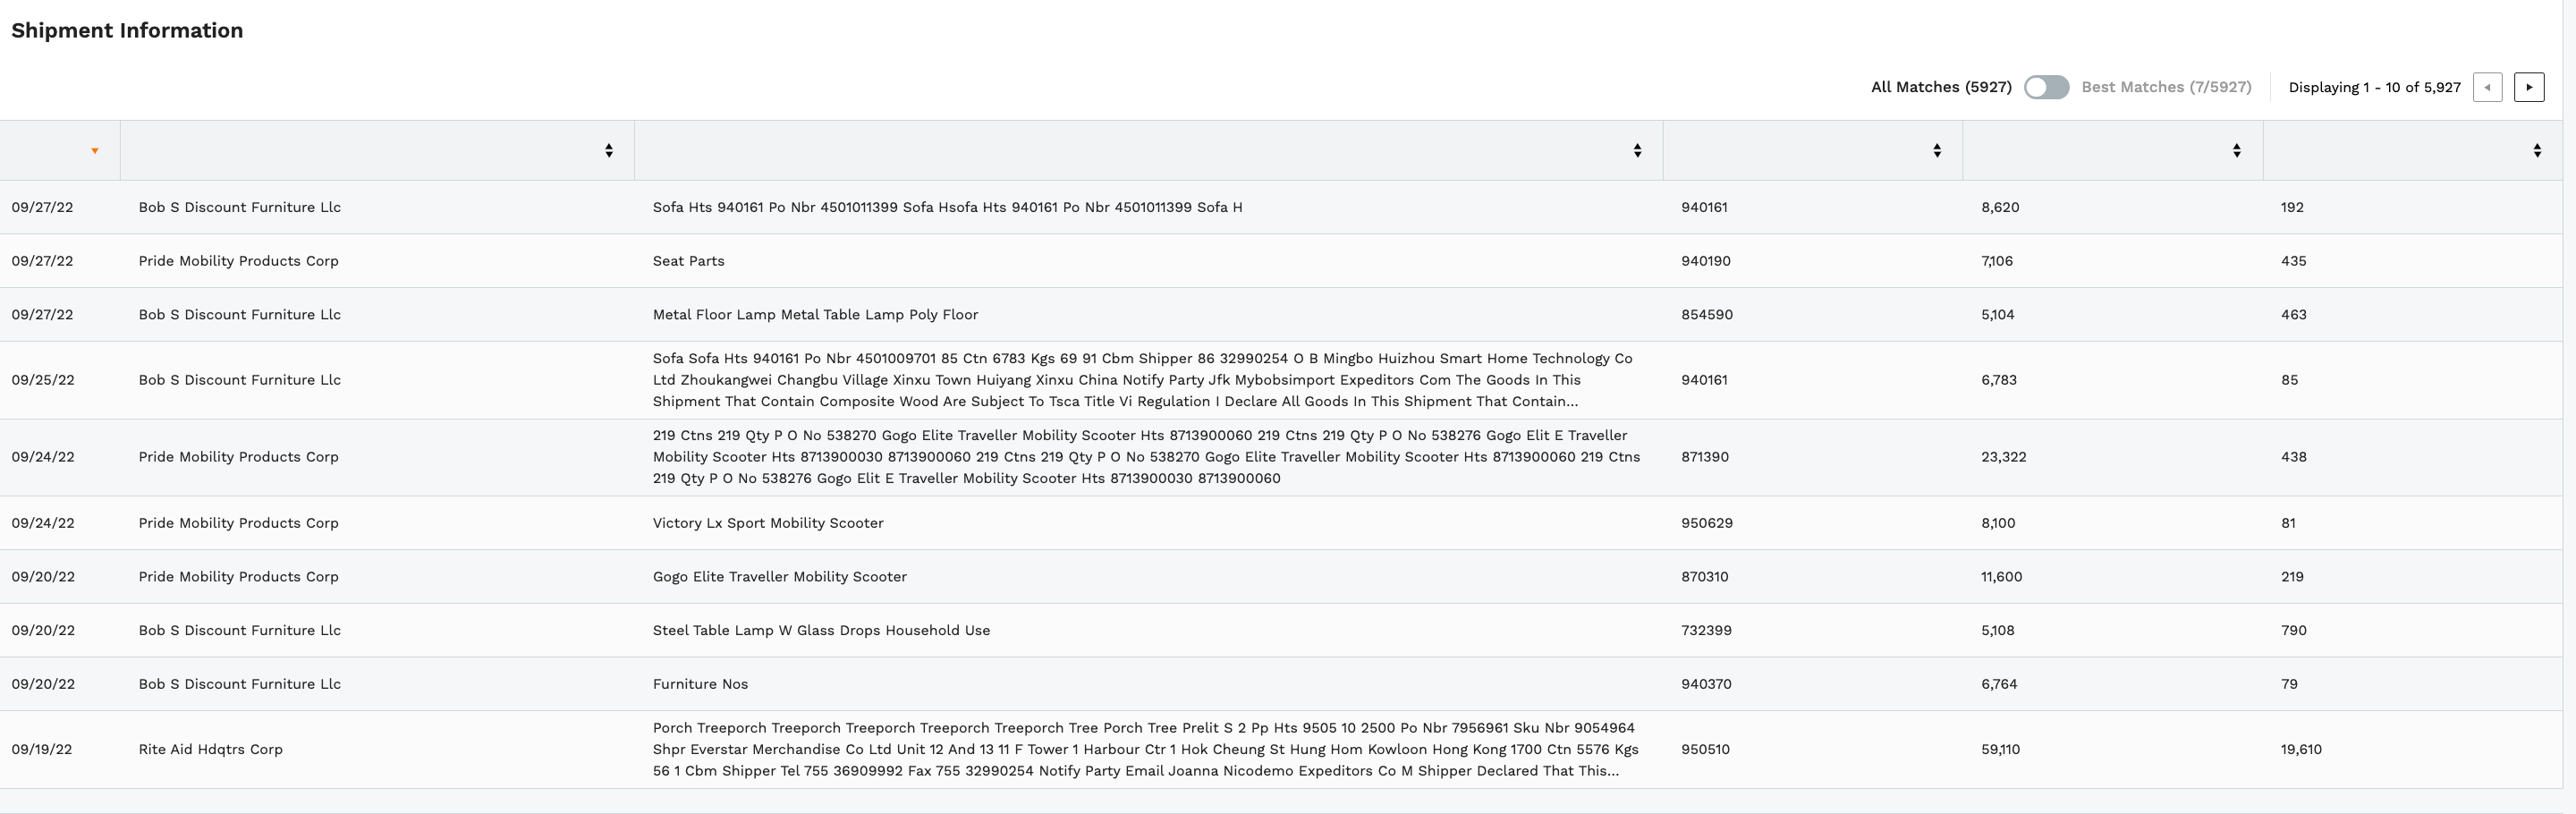Click the Displaying 1 - 10 of 5,927 text
The height and width of the screenshot is (814, 2576).
pos(2374,87)
